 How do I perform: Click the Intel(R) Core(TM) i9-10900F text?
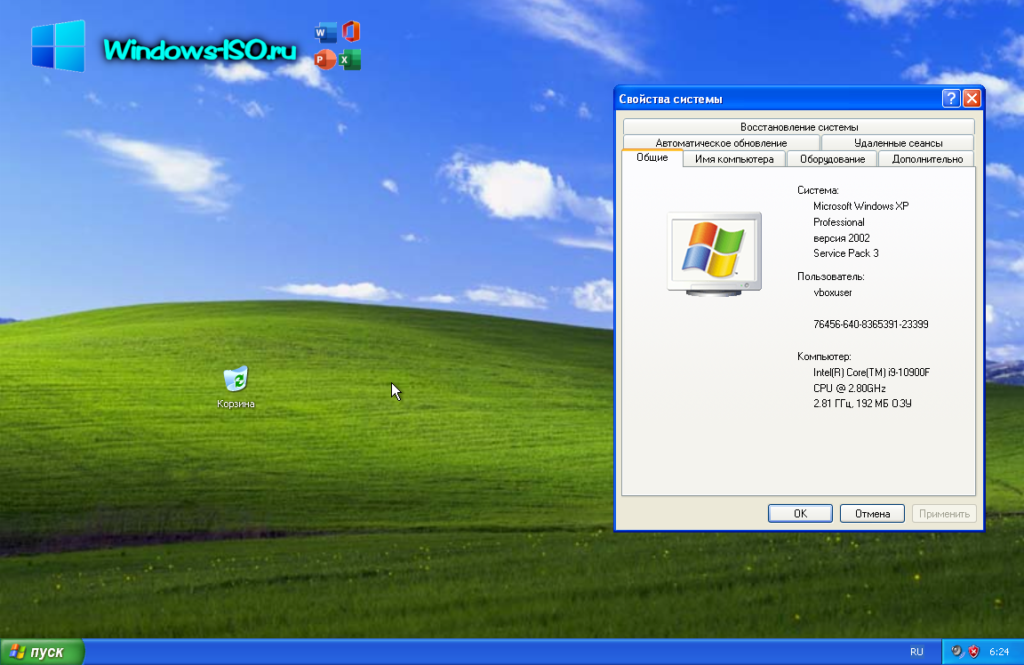coord(871,372)
